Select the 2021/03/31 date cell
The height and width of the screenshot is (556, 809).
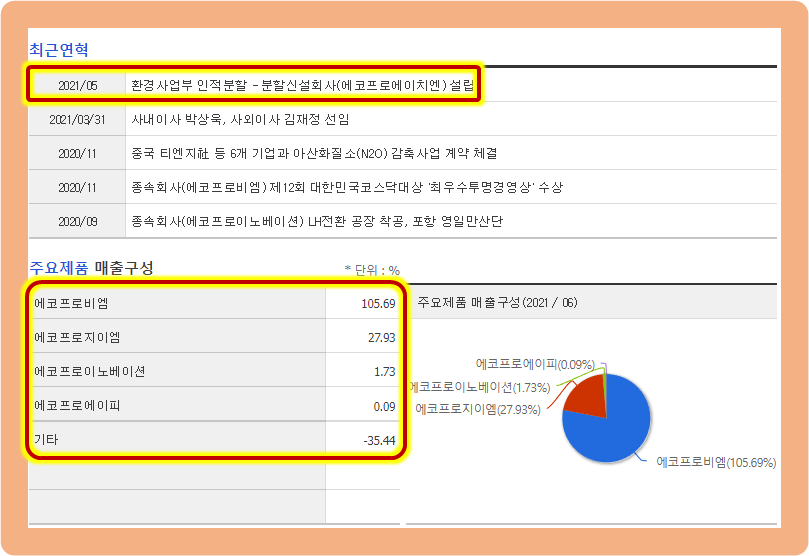point(77,120)
